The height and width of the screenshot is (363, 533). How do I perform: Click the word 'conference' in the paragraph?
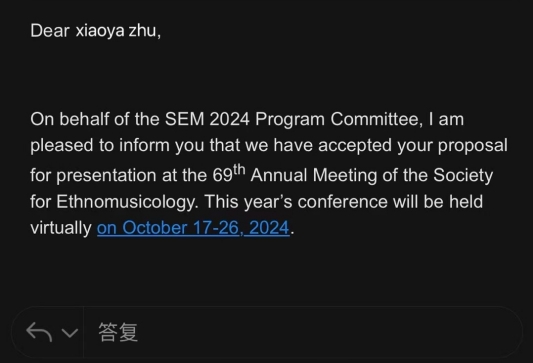343,202
